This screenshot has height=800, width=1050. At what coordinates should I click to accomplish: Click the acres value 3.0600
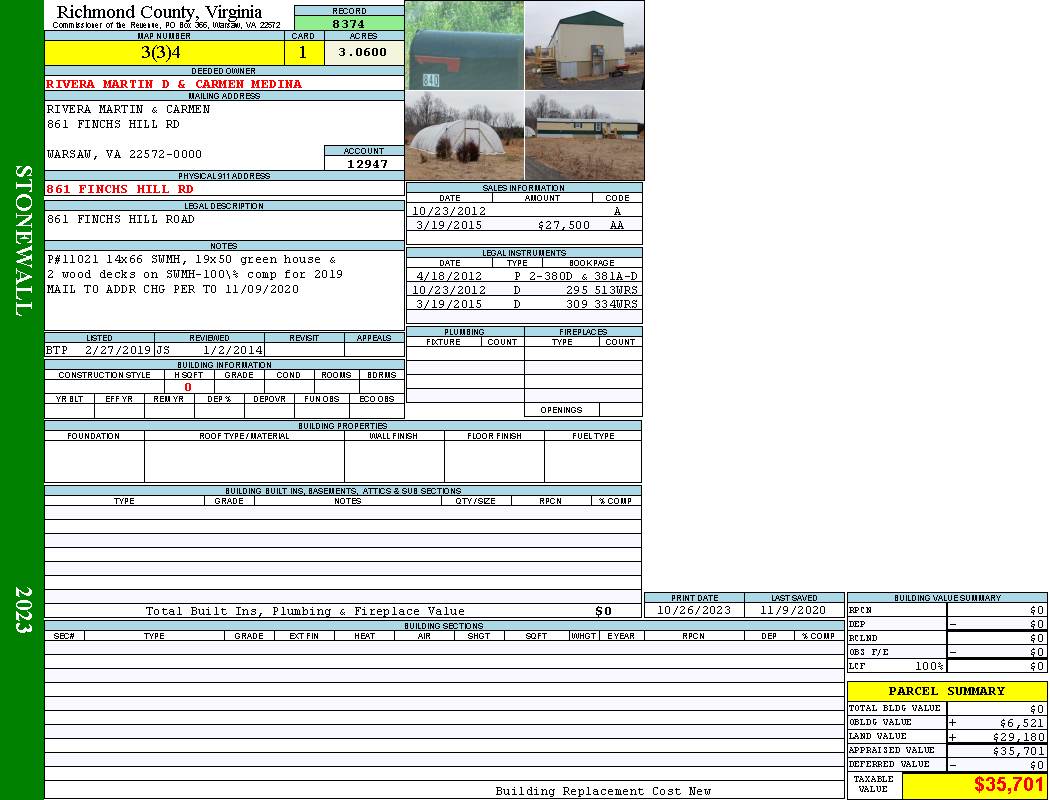pyautogui.click(x=363, y=53)
